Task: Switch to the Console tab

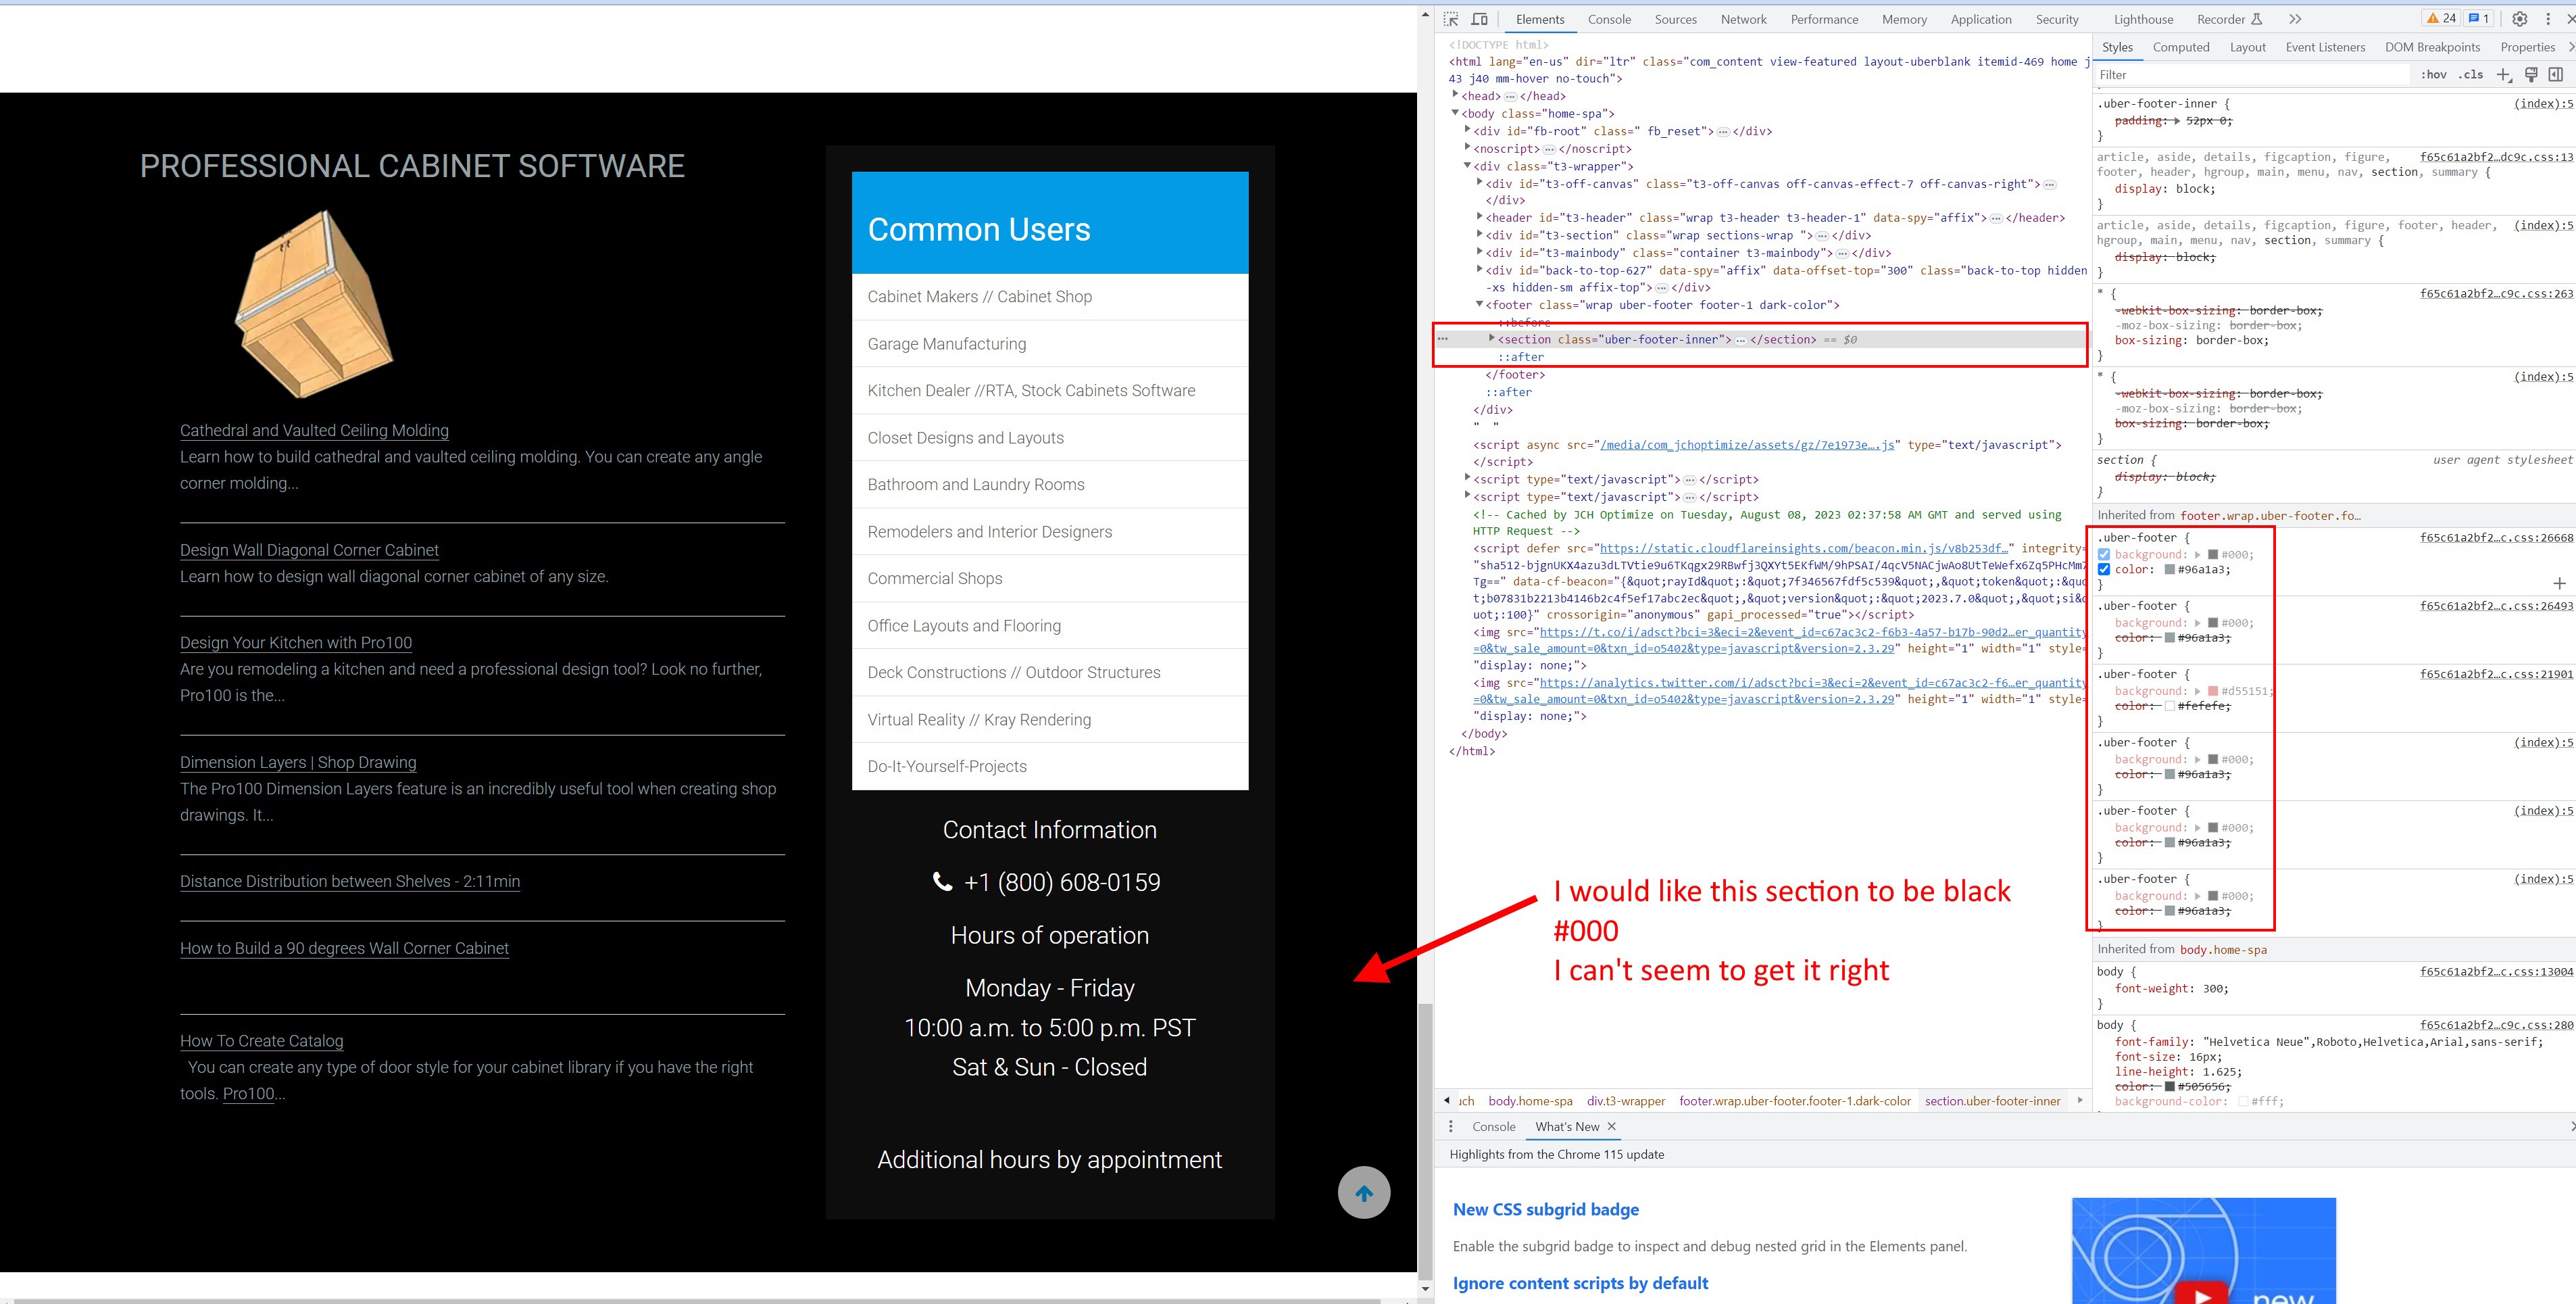Action: (1608, 19)
